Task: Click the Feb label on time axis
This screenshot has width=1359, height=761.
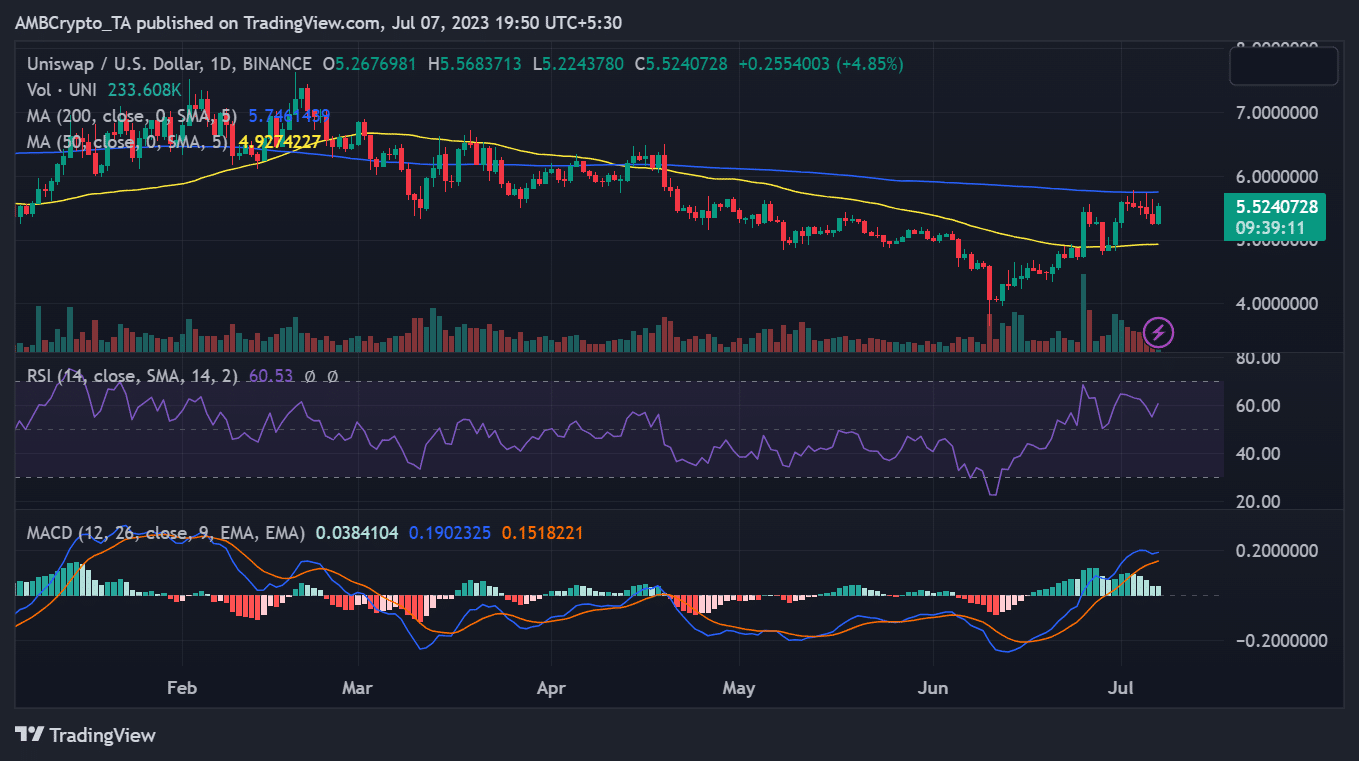Action: point(182,689)
